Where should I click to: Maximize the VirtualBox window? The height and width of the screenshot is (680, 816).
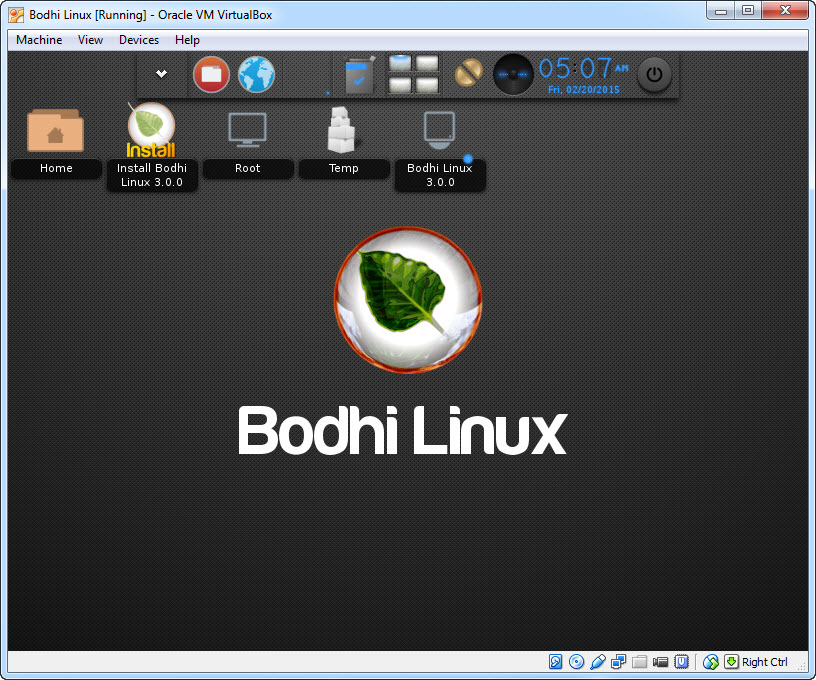[748, 11]
